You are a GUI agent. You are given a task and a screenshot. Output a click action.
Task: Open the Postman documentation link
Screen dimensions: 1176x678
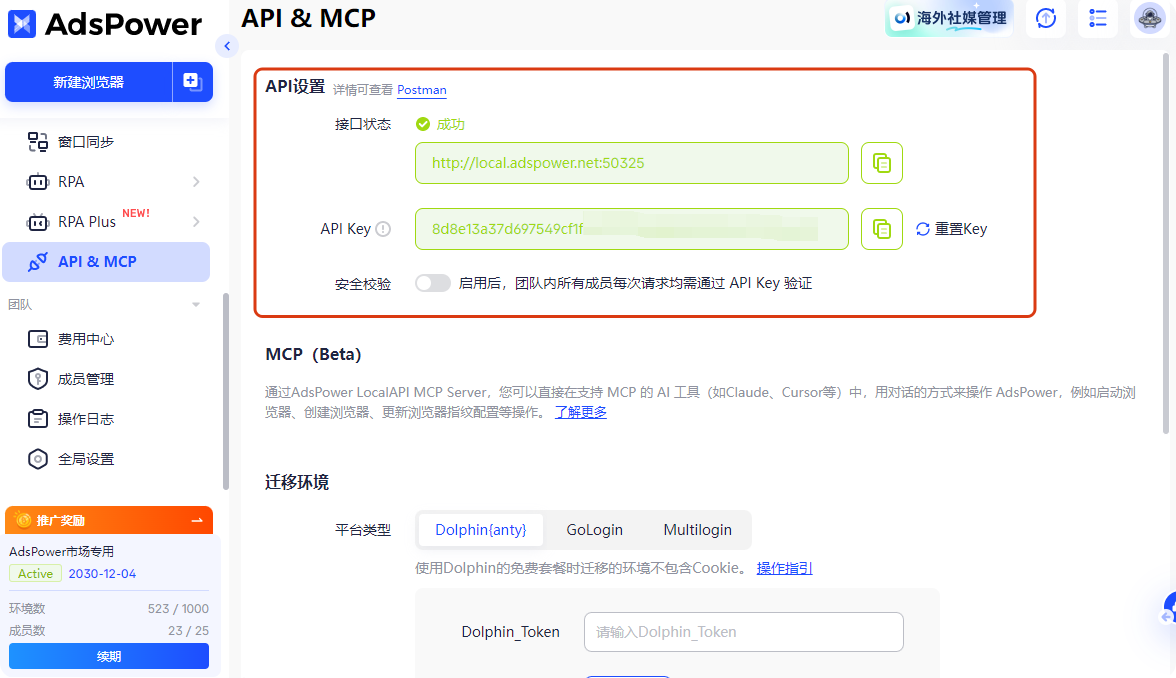point(421,90)
